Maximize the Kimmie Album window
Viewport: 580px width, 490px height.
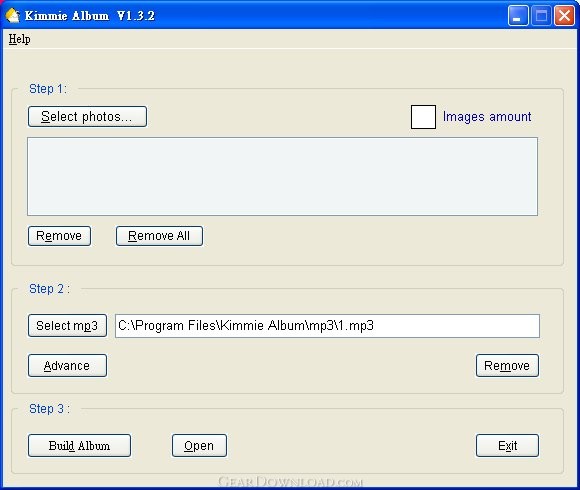click(541, 16)
